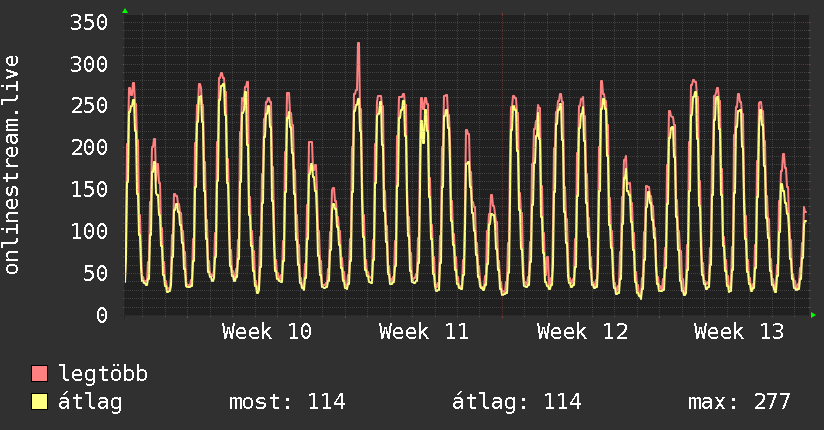Click the Week 10 axis label
The width and height of the screenshot is (824, 430).
266,331
